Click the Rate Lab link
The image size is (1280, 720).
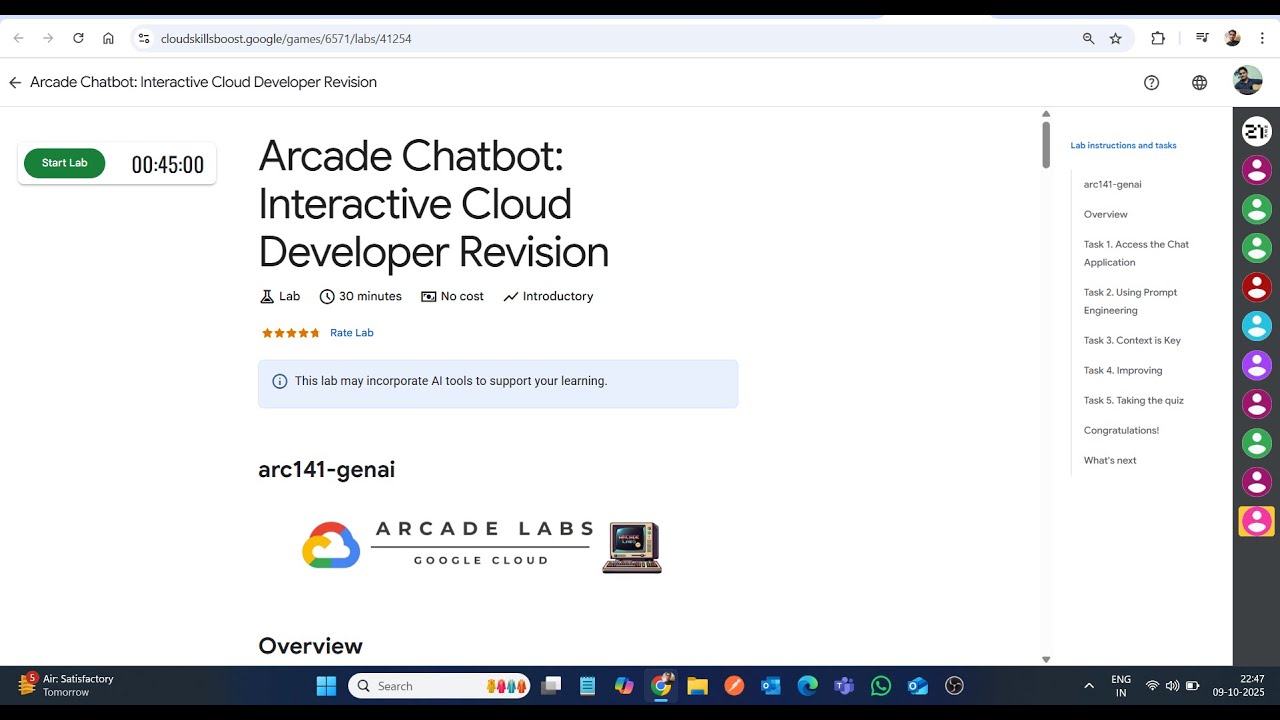point(352,333)
